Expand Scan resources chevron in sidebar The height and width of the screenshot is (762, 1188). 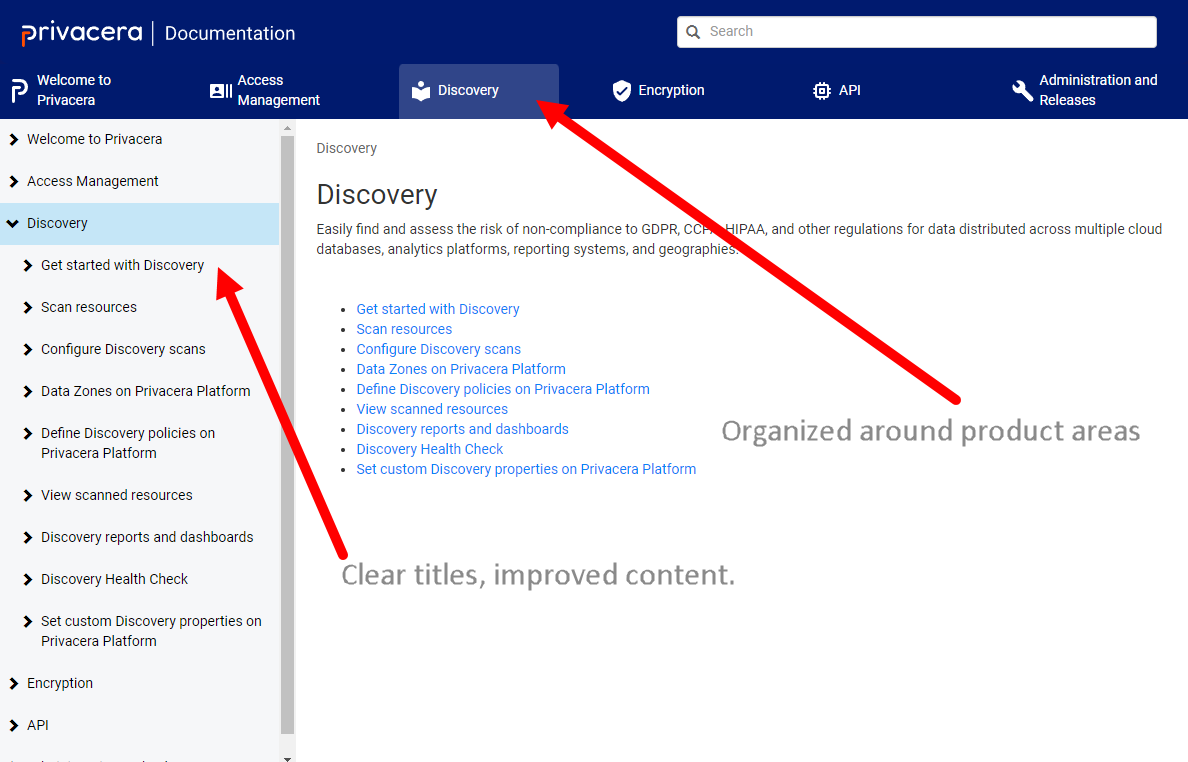pos(27,308)
